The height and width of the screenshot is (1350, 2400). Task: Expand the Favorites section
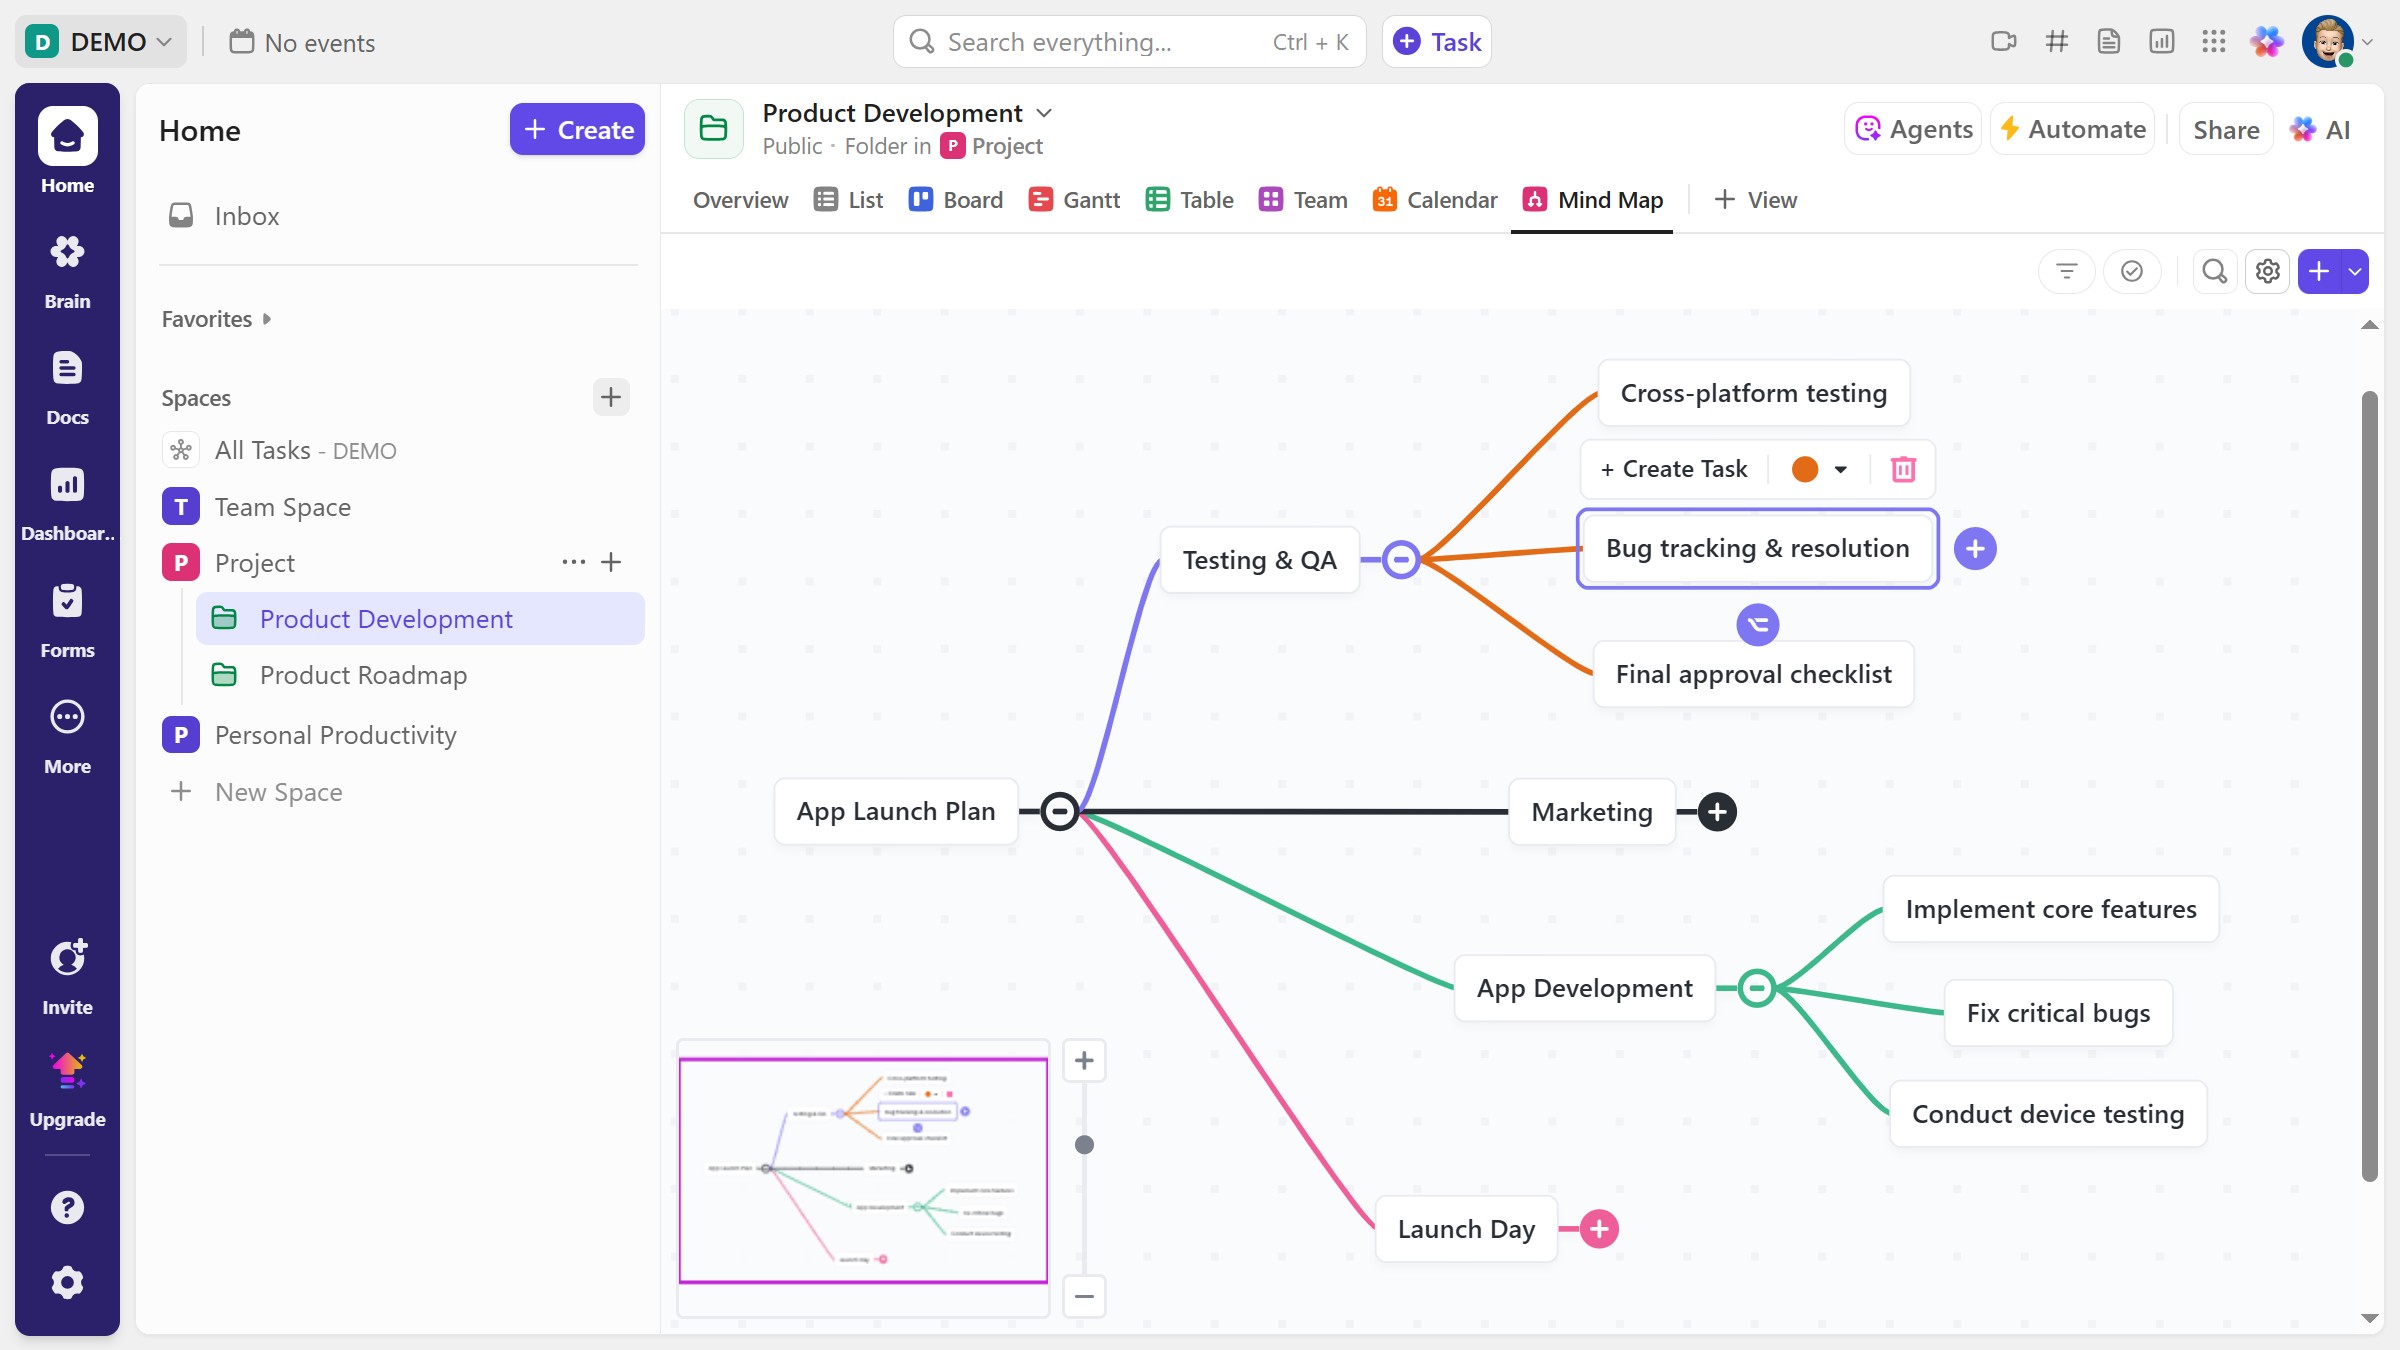[x=216, y=319]
